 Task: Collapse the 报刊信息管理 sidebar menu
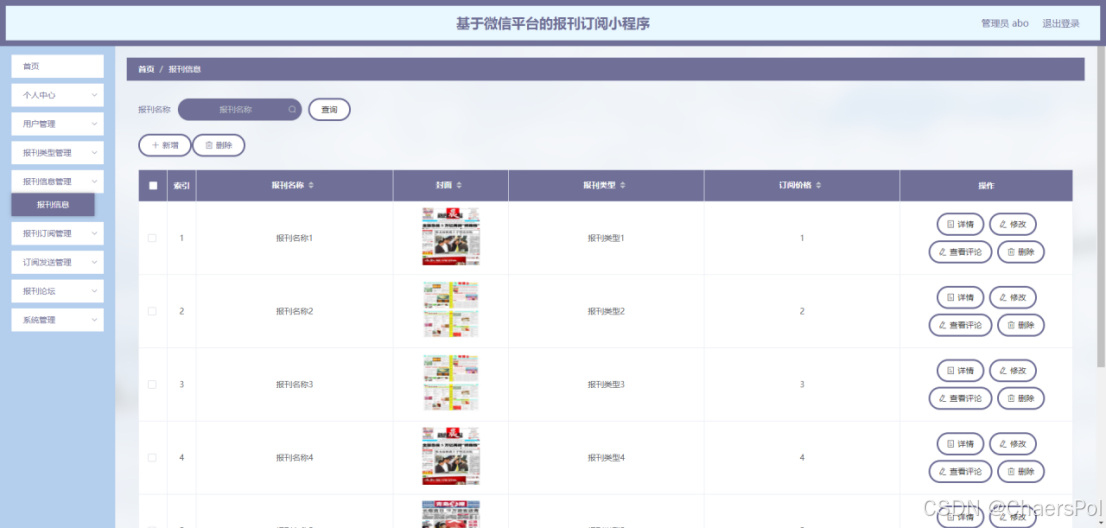(57, 181)
